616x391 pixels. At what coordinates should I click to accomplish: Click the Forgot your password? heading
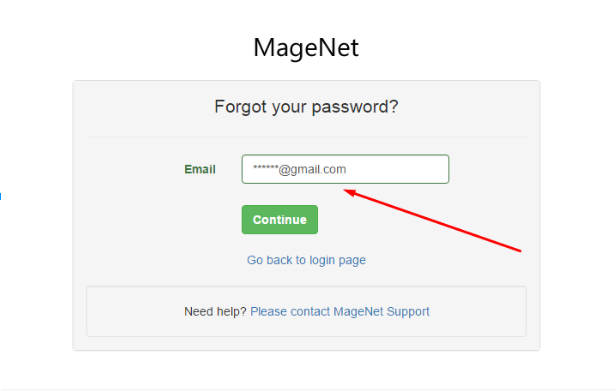[x=306, y=106]
